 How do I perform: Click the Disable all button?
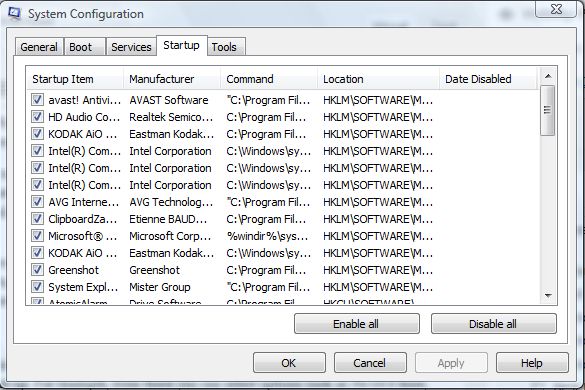[494, 324]
